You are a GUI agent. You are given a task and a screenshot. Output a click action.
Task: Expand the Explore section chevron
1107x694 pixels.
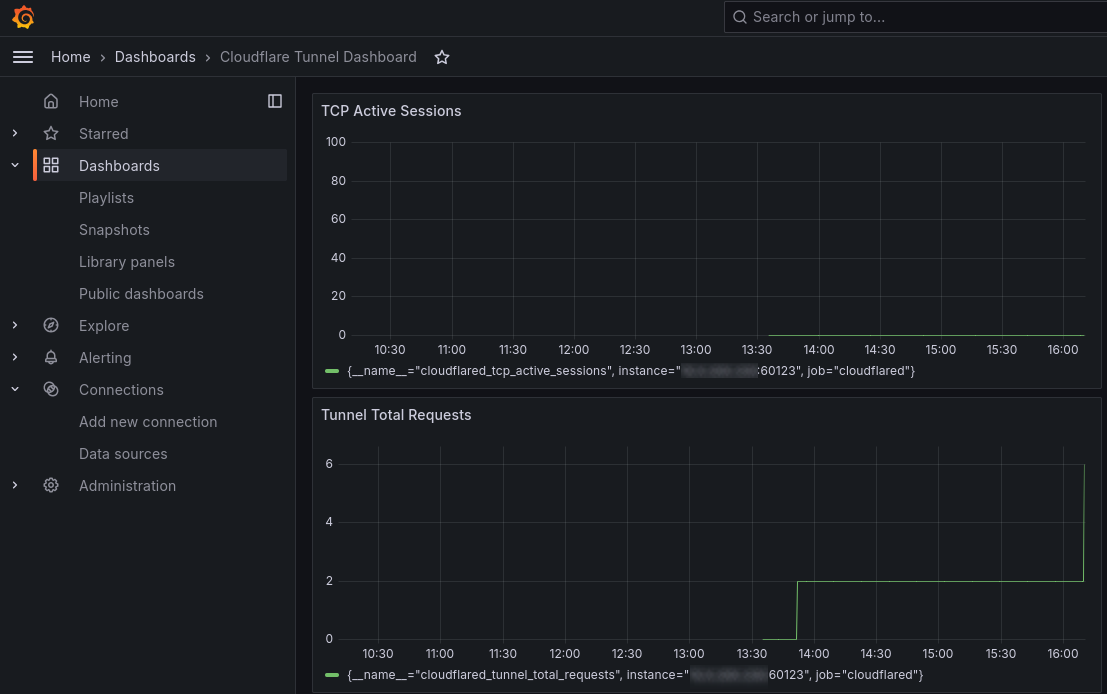[x=15, y=325]
